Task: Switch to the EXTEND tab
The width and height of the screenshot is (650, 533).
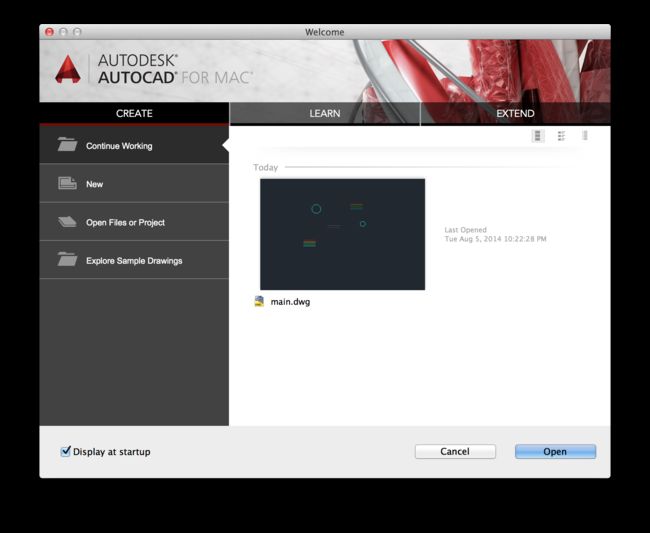Action: coord(515,114)
